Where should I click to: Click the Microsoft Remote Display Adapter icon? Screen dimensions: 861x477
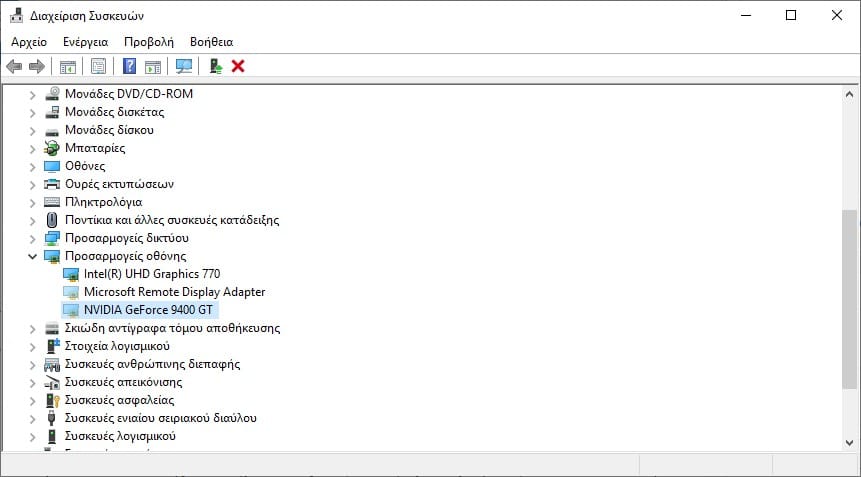71,292
